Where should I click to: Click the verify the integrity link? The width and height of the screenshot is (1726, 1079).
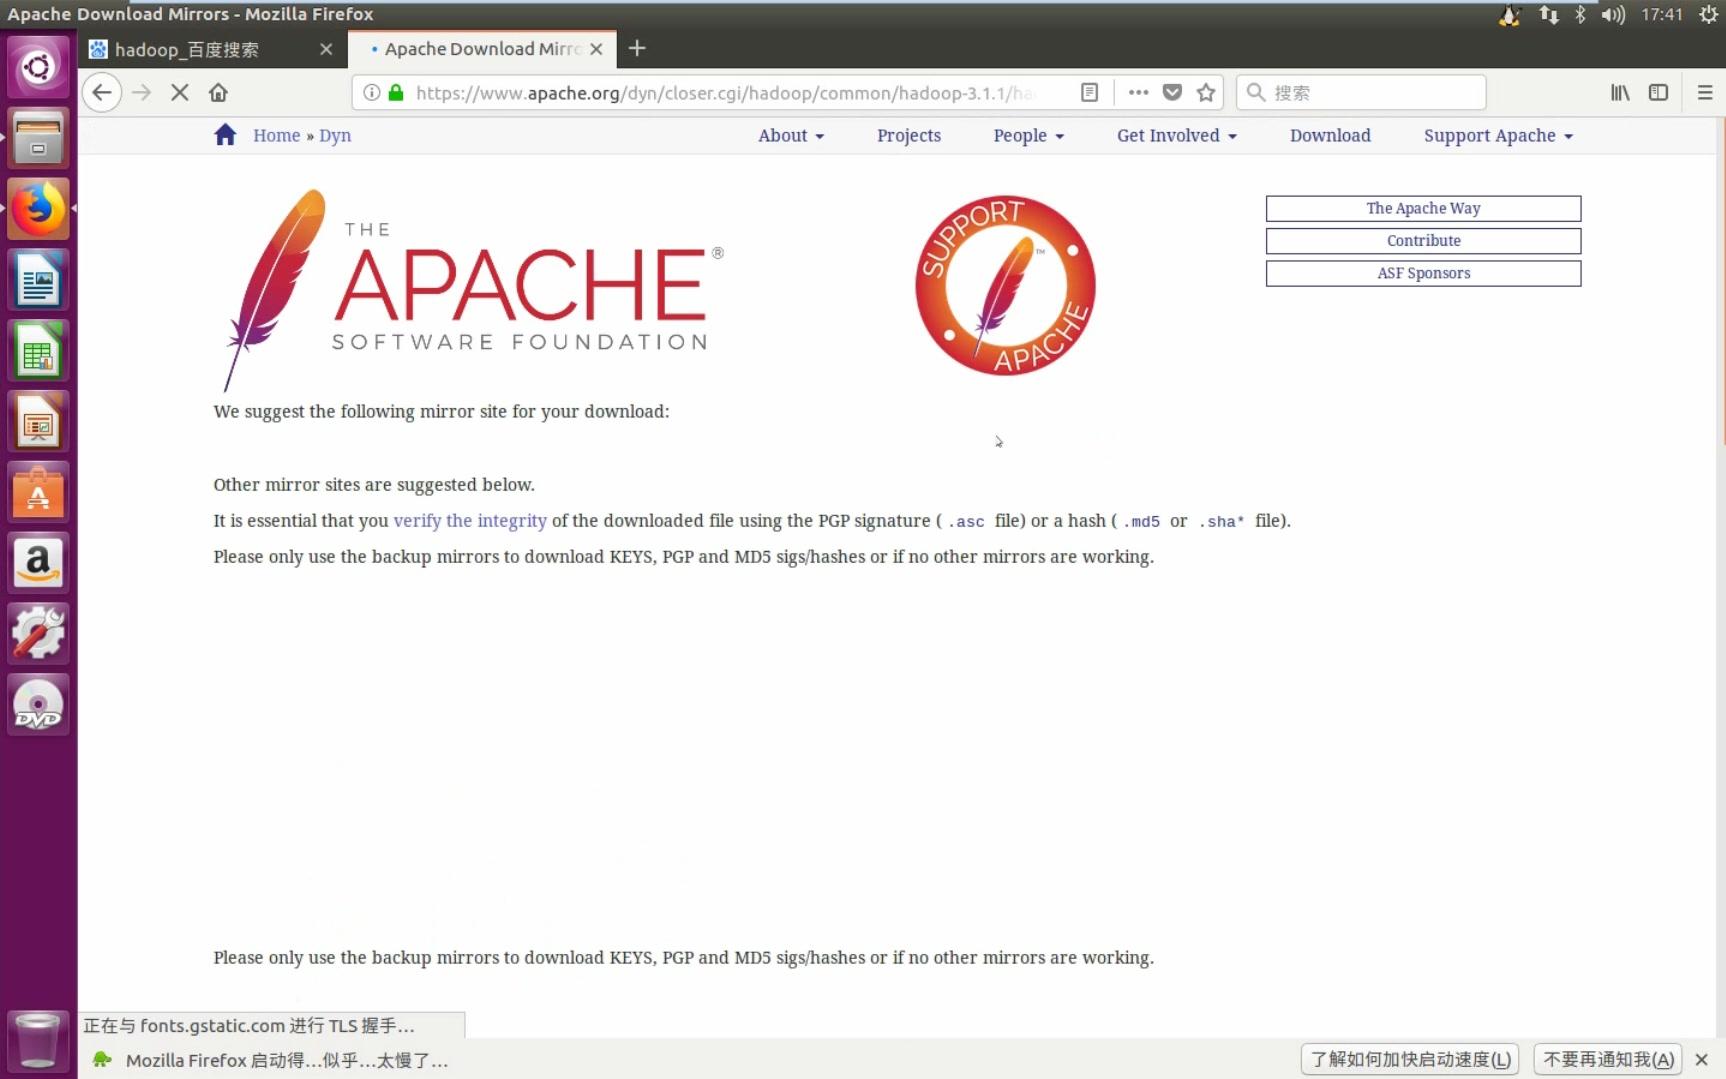click(x=469, y=520)
